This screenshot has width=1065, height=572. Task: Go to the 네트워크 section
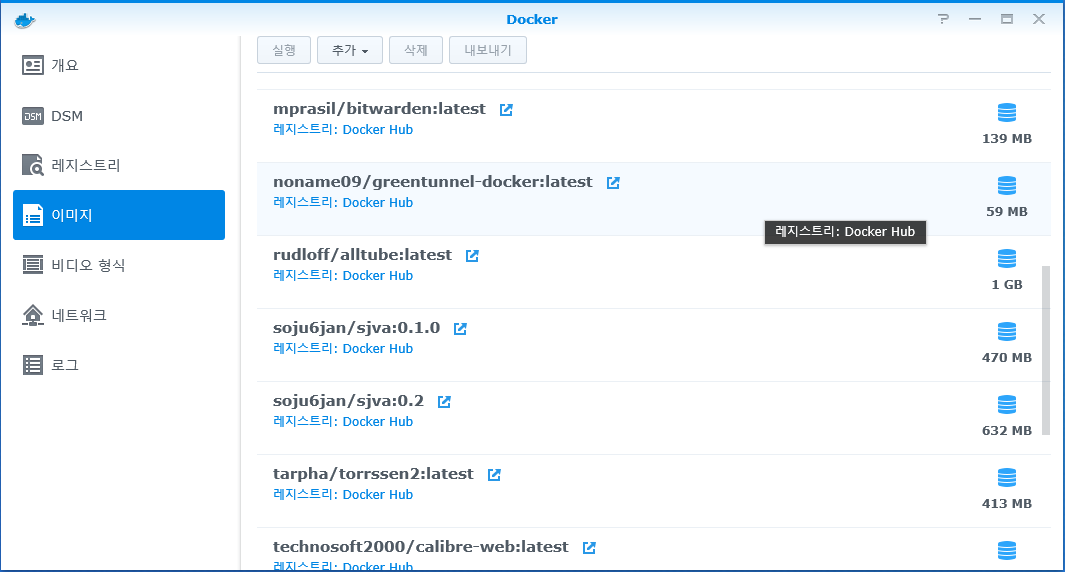click(x=119, y=315)
